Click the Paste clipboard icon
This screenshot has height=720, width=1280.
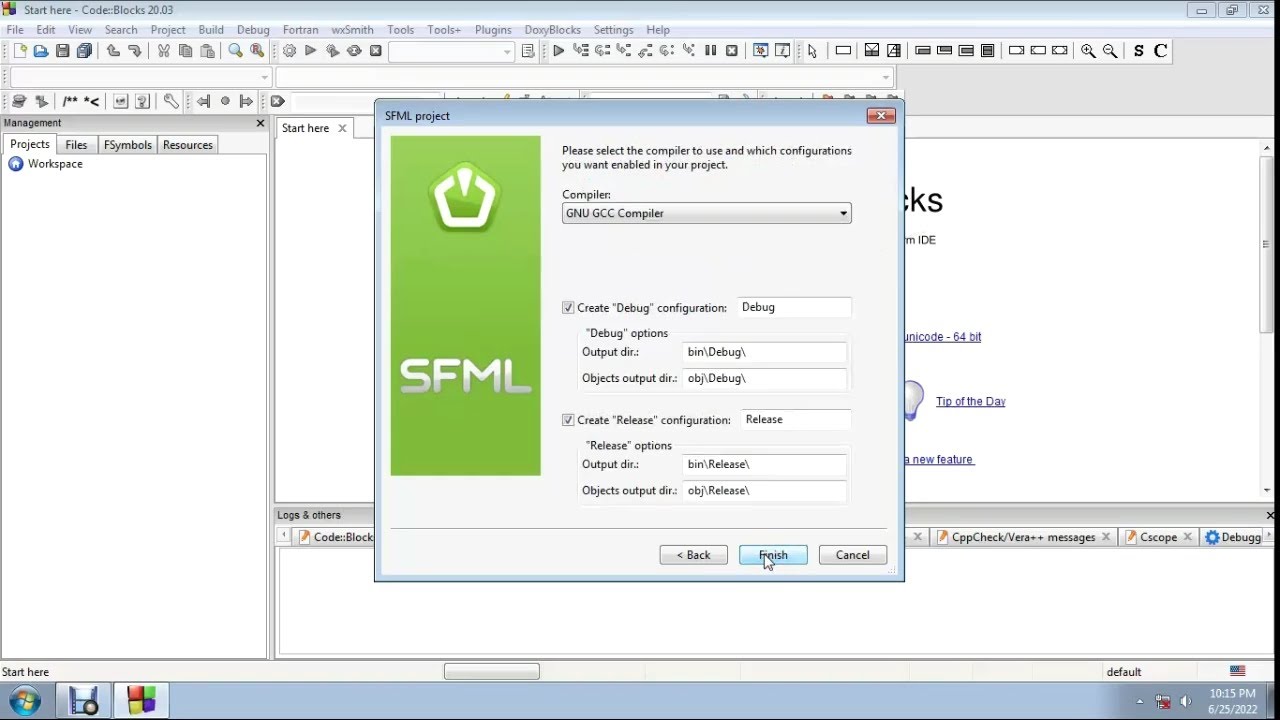click(207, 51)
